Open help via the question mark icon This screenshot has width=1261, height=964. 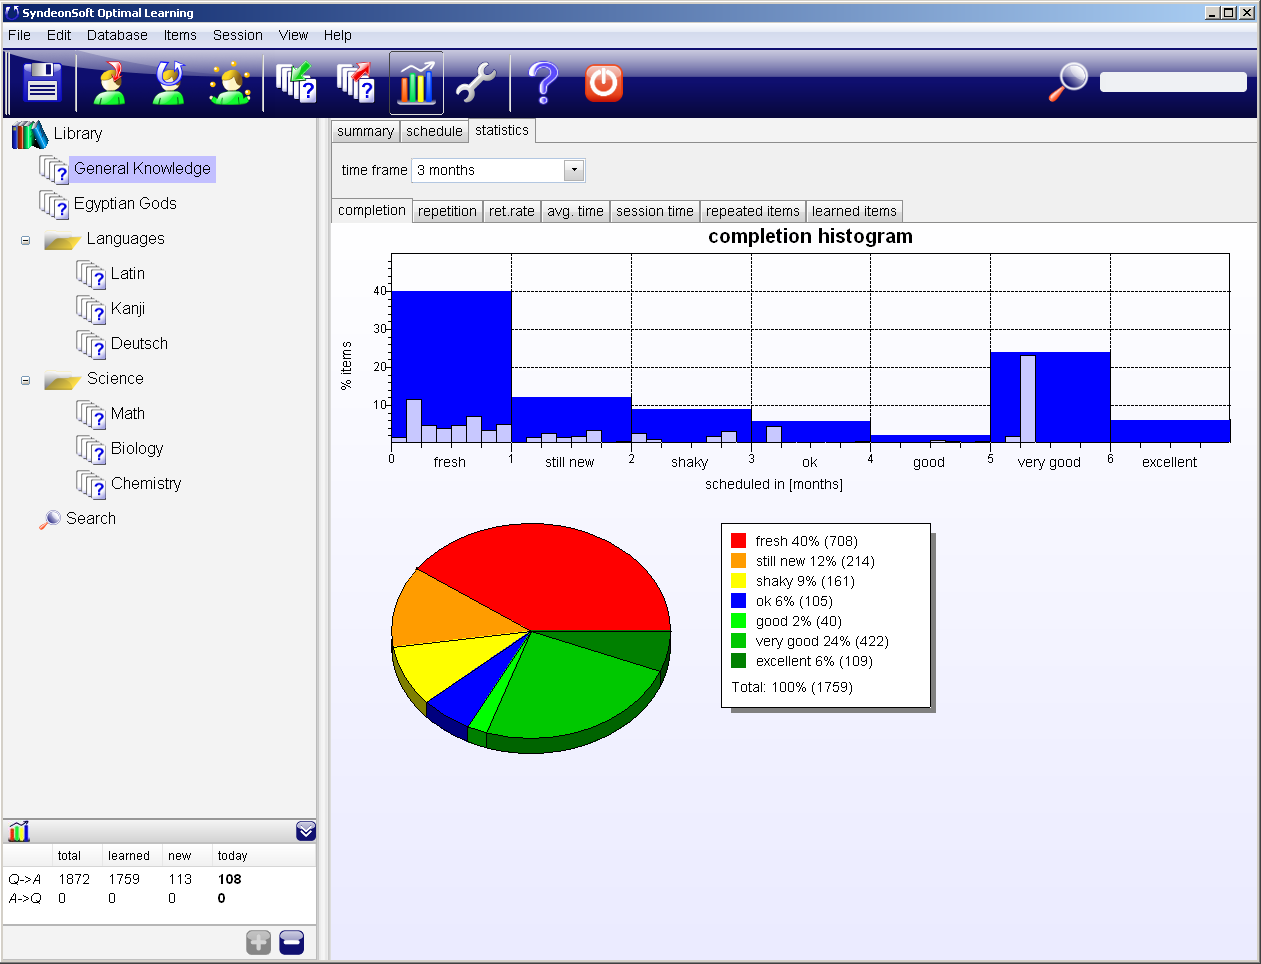coord(543,83)
